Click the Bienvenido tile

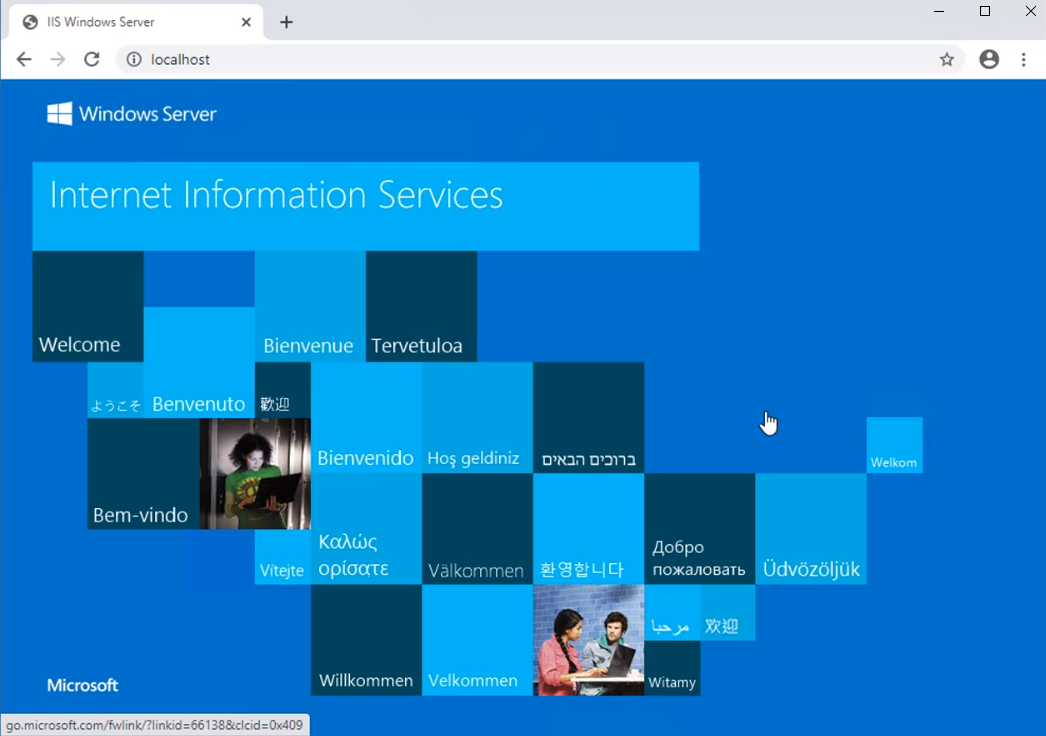pyautogui.click(x=366, y=418)
